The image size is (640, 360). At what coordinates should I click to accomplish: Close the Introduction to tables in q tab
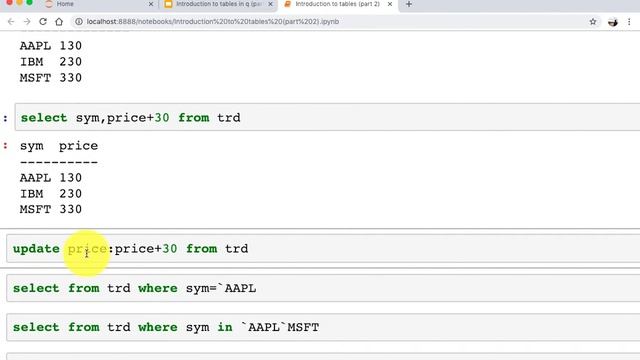pyautogui.click(x=270, y=4)
